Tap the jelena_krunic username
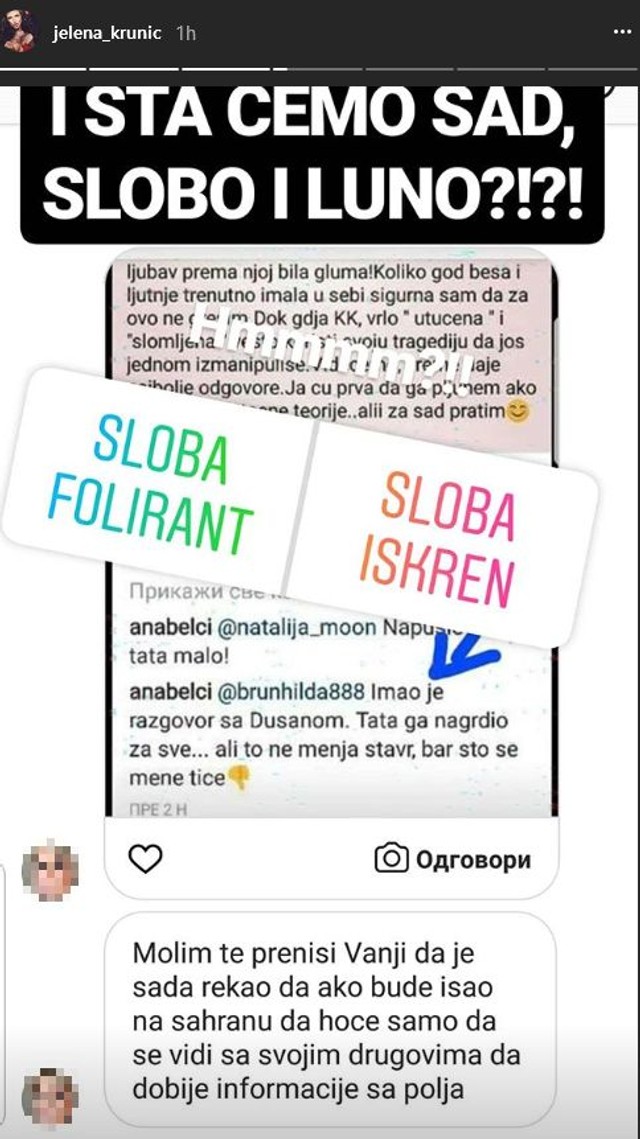This screenshot has height=1139, width=640. 107,33
